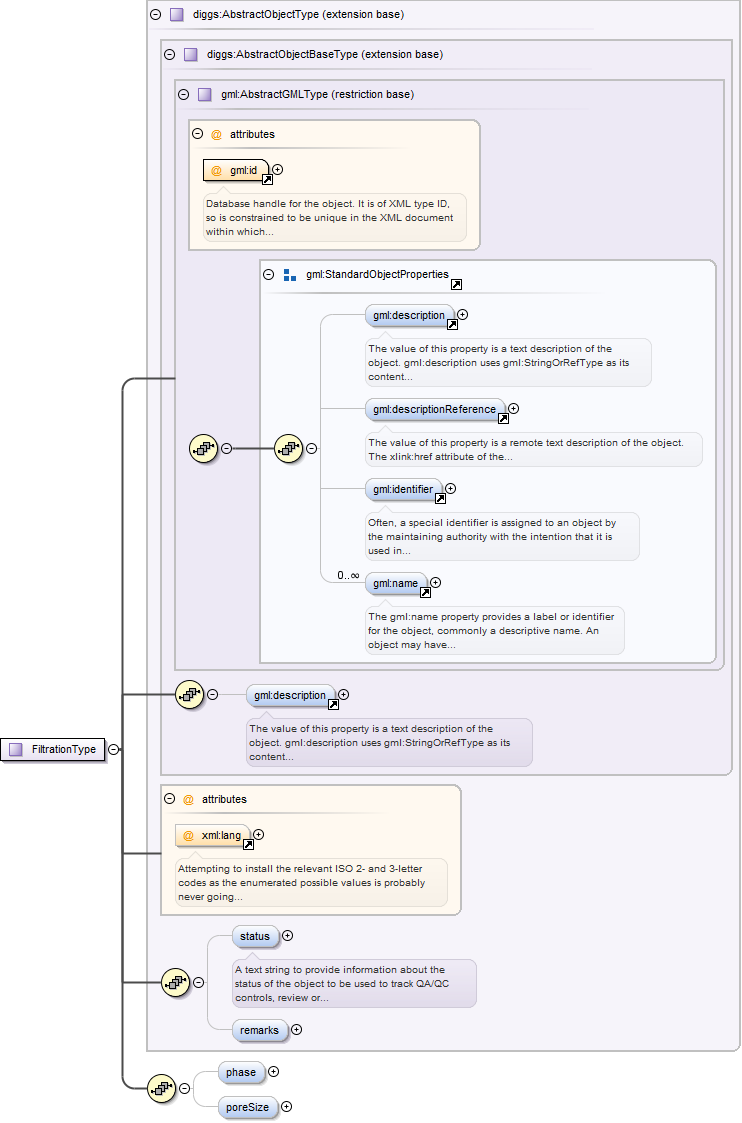This screenshot has width=742, height=1123.
Task: Collapse the FiltrationType root node
Action: click(x=114, y=749)
